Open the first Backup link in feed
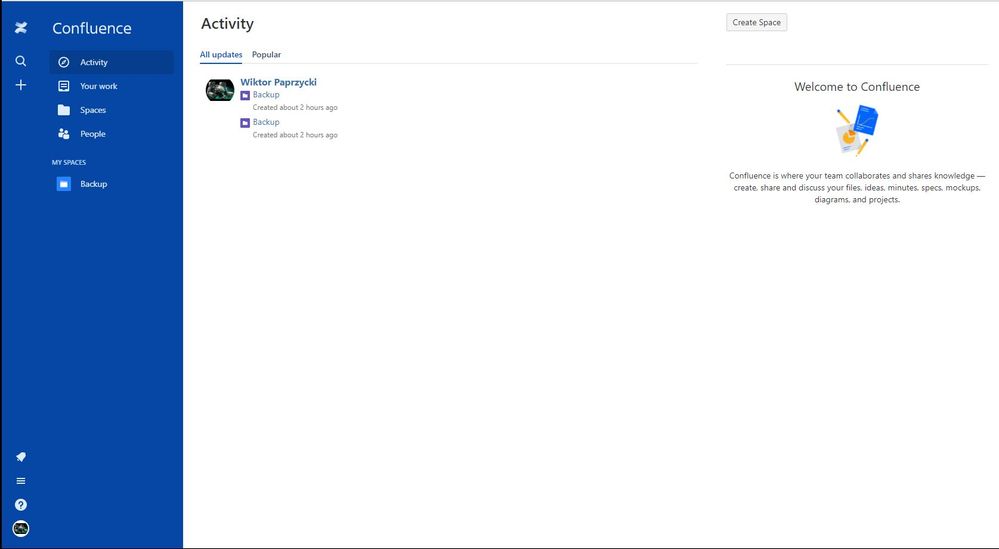Viewport: 999px width, 549px height. [266, 95]
